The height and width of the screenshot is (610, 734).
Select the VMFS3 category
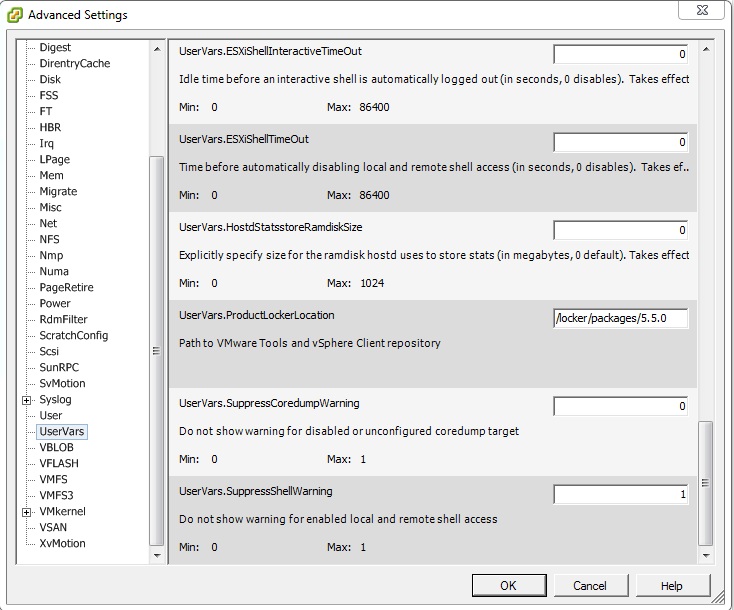click(x=56, y=495)
